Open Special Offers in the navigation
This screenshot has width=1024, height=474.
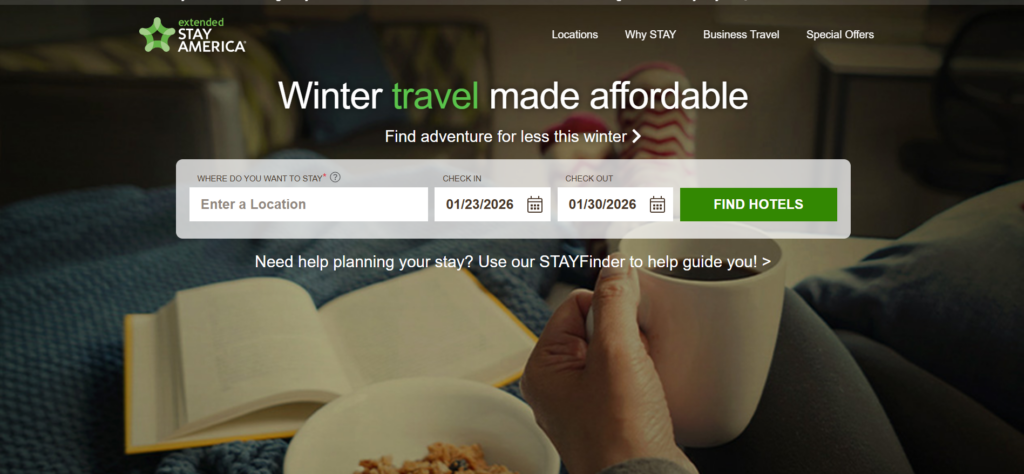click(x=840, y=35)
